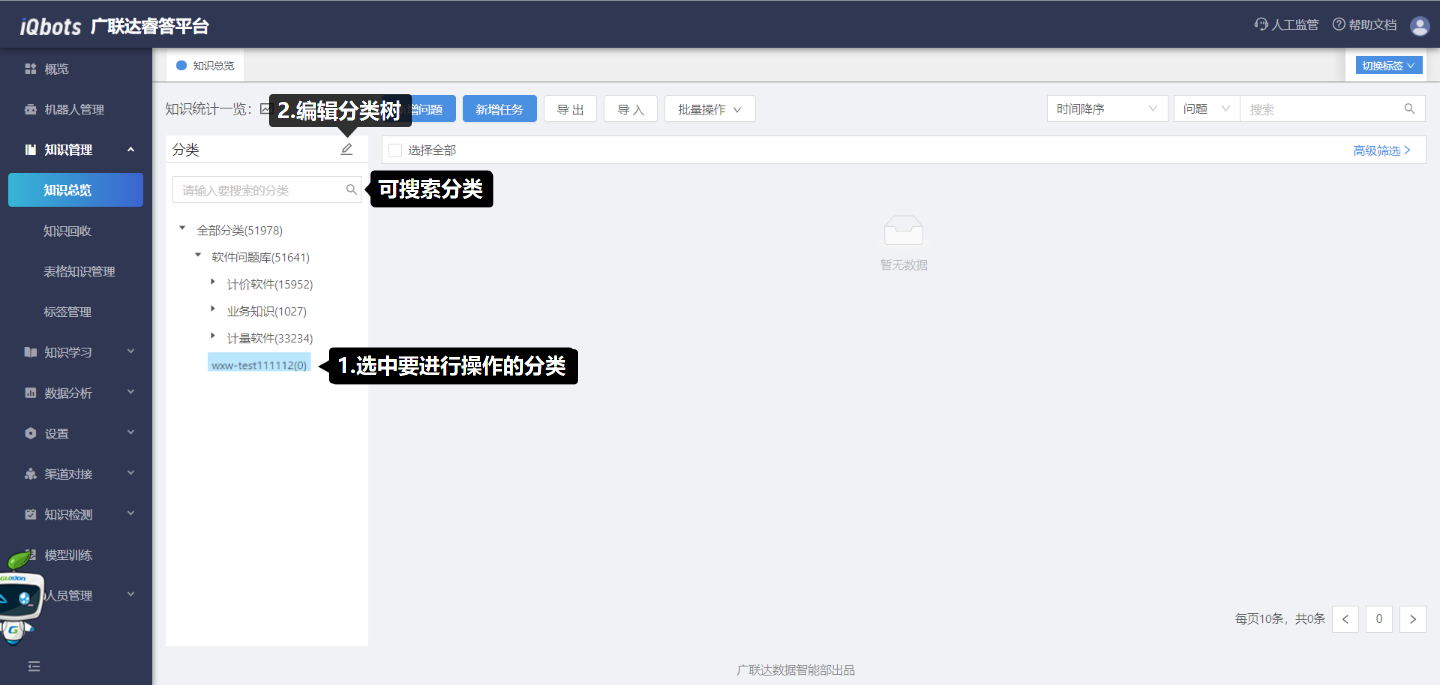Viewport: 1440px width, 685px height.
Task: Click the magnifier icon in the top search box
Action: point(1409,109)
